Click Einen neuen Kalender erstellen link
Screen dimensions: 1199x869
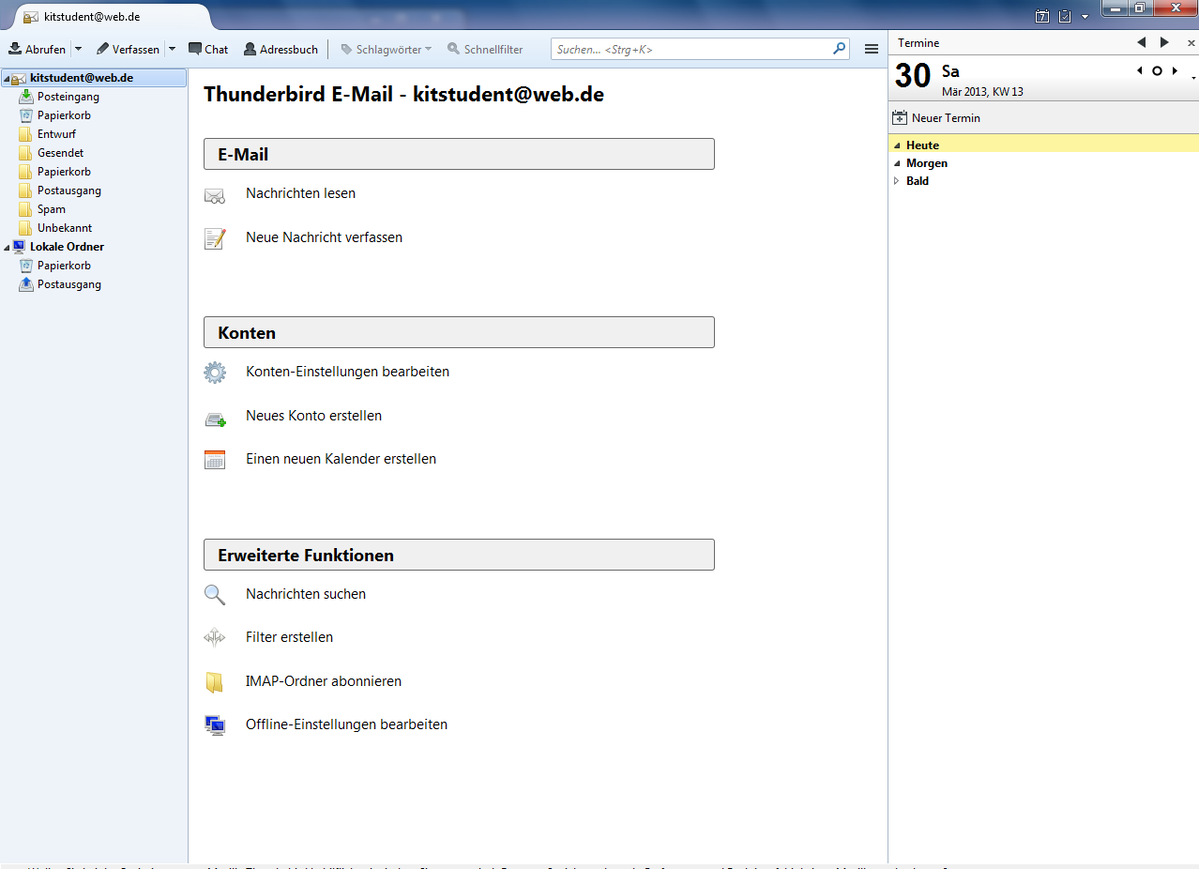341,459
